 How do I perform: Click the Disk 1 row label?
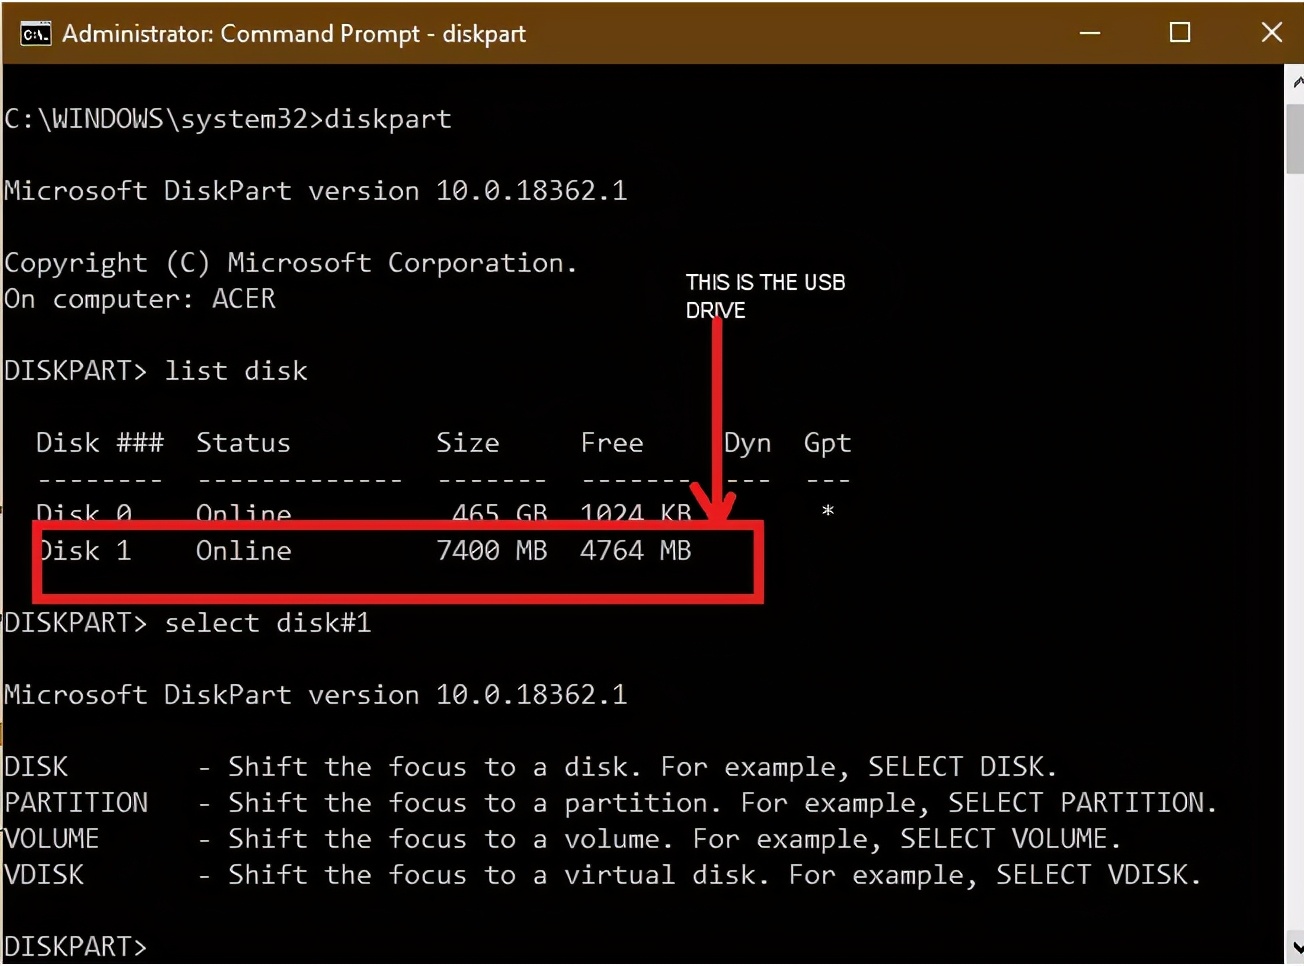click(85, 551)
